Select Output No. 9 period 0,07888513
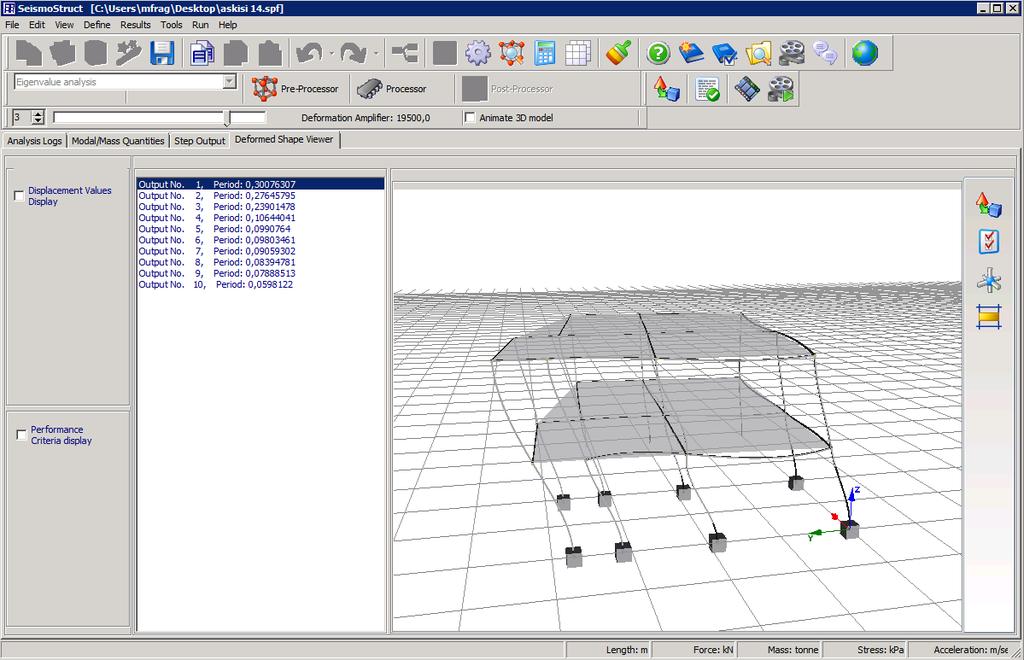 click(x=261, y=274)
